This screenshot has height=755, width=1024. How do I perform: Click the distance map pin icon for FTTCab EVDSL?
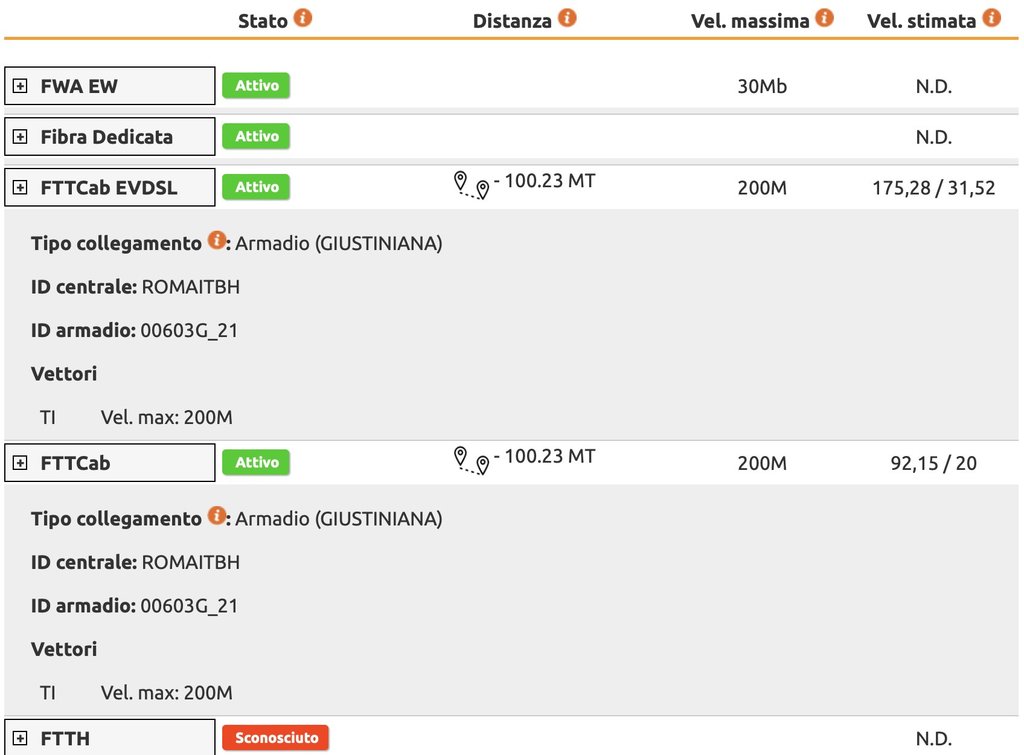click(471, 185)
